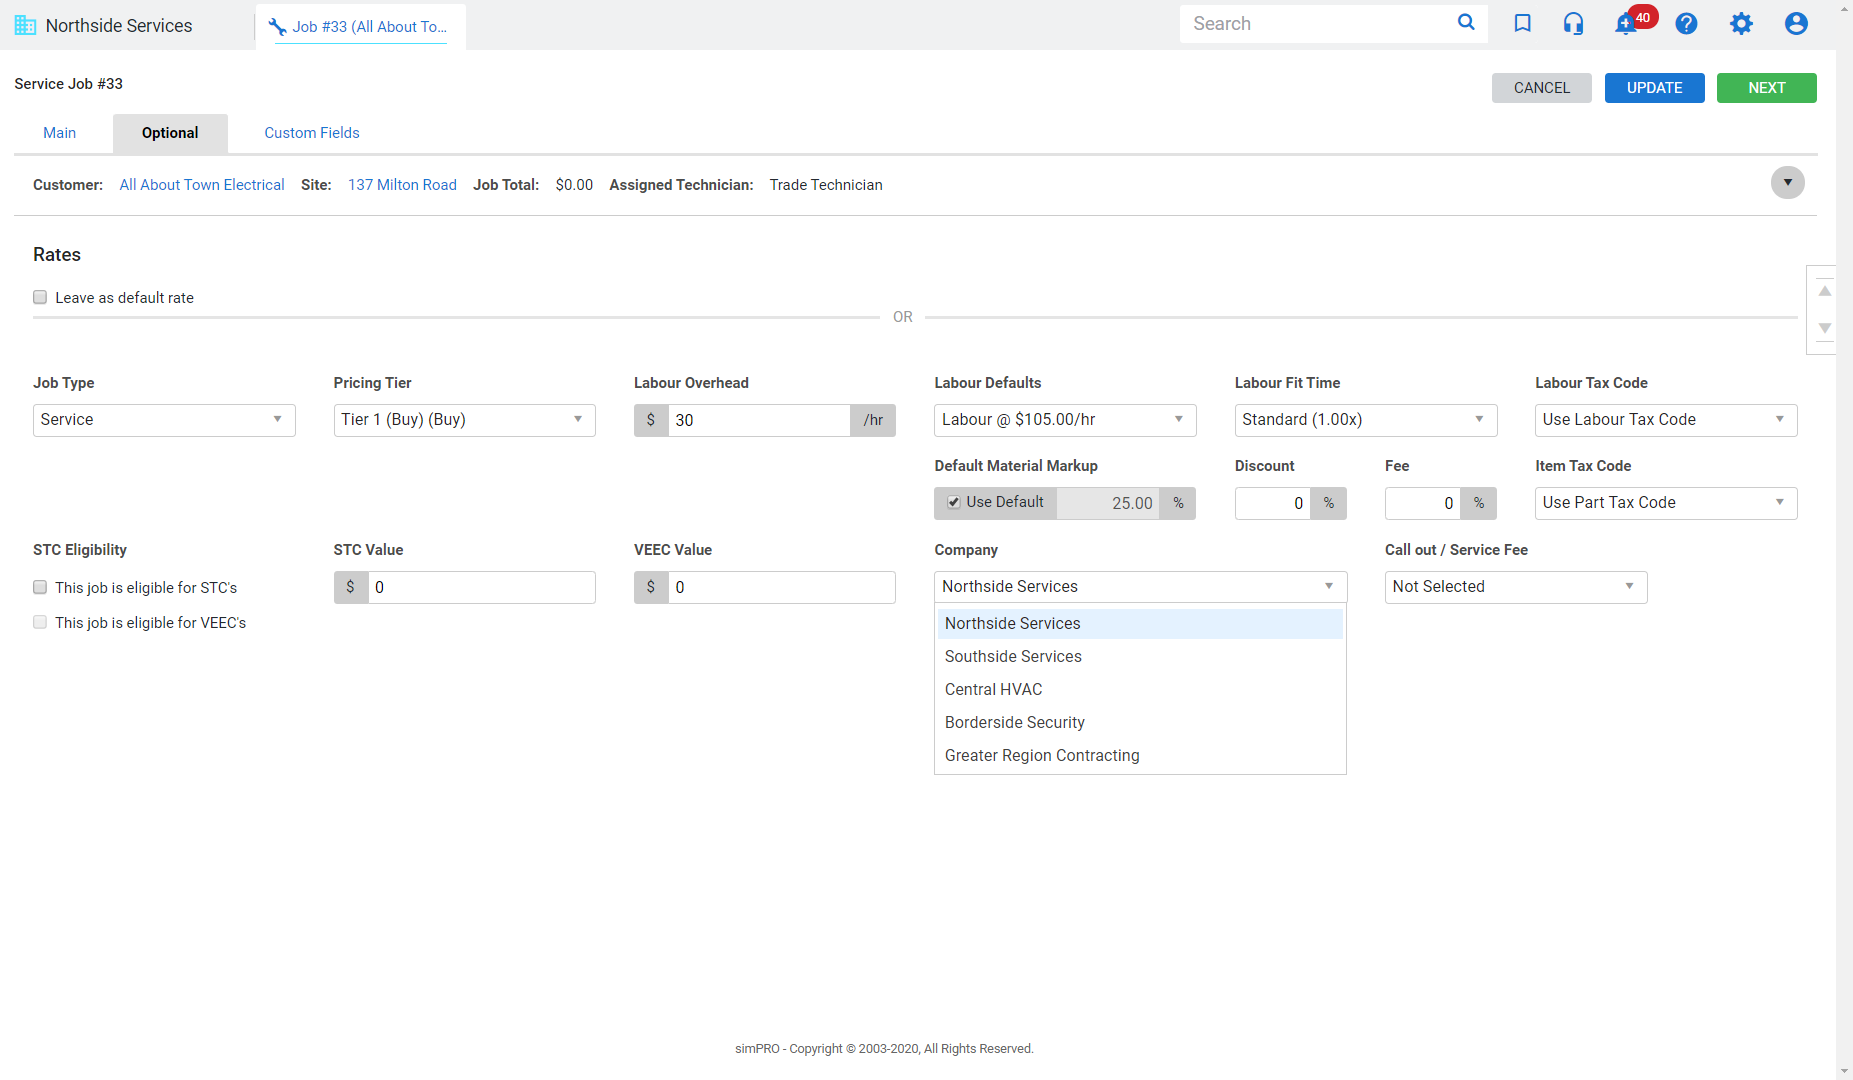Enable the STC eligibility checkbox
Screen dimensions: 1853x1080
coord(40,587)
